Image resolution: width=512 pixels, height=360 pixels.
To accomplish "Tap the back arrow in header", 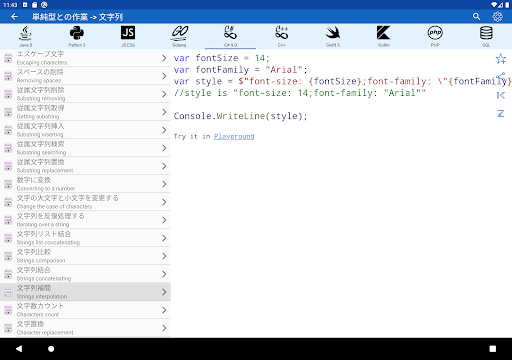I will [x=14, y=17].
